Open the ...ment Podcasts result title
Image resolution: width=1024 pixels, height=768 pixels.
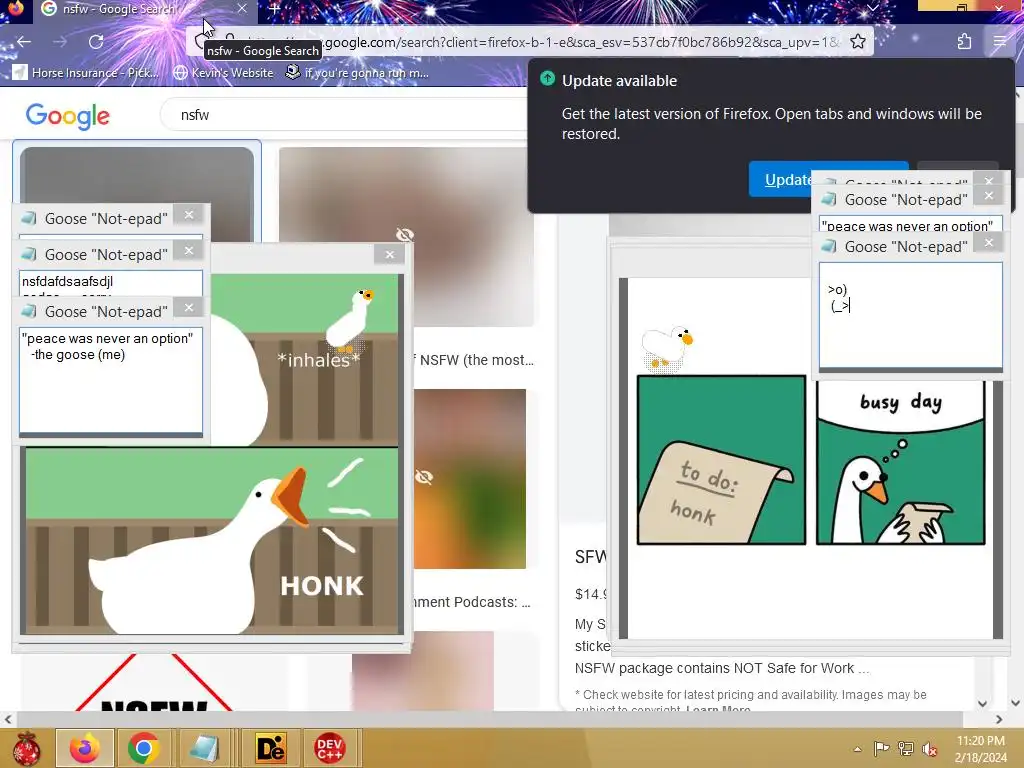pos(472,602)
